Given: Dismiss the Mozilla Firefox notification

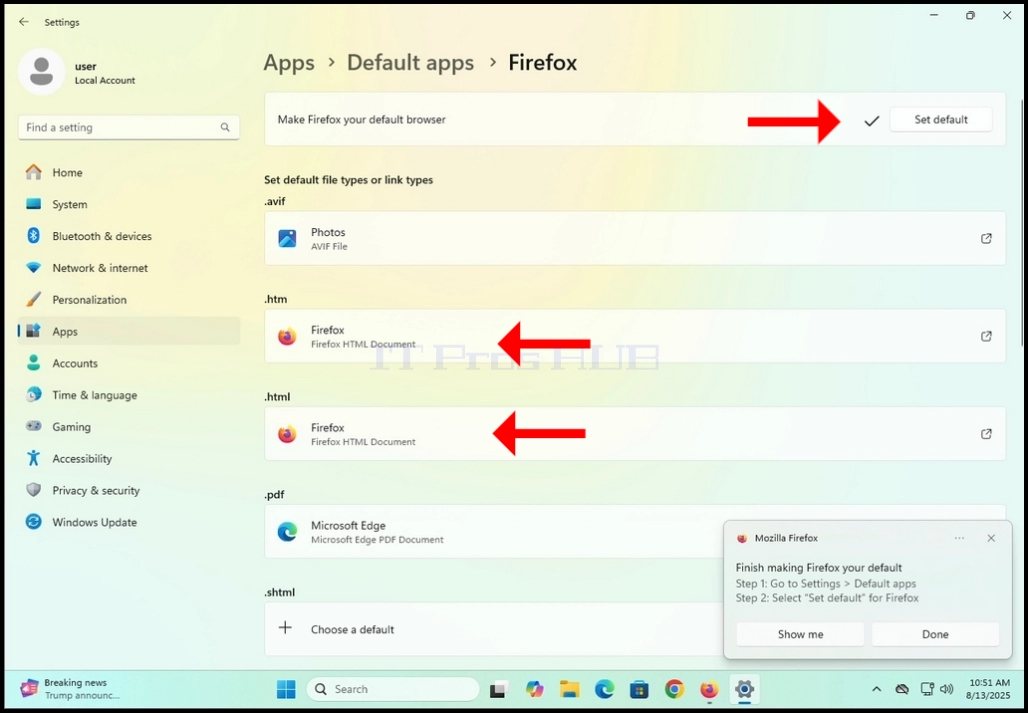Looking at the screenshot, I should [x=991, y=538].
